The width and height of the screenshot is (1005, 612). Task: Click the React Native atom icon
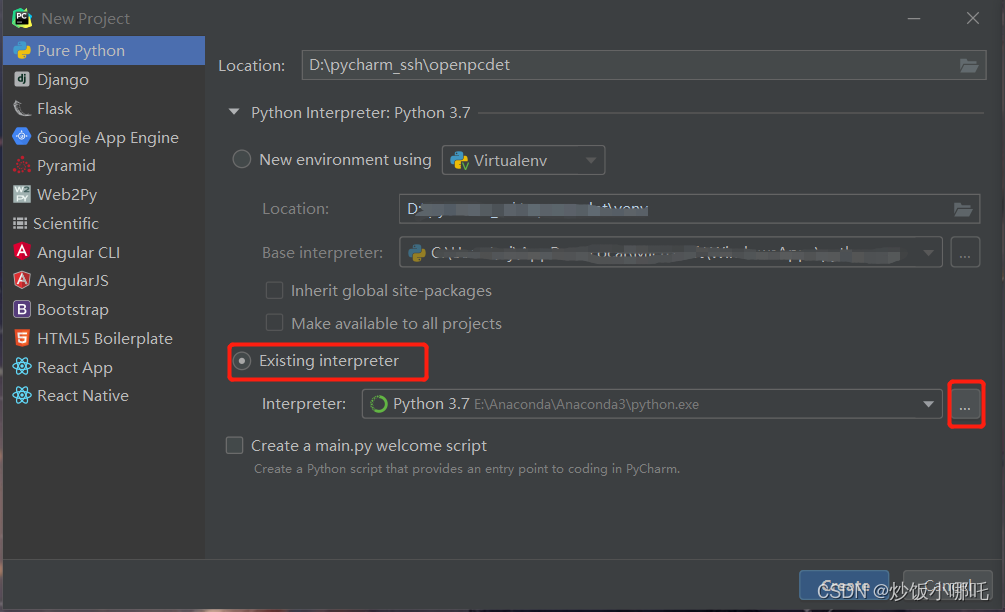click(x=22, y=395)
